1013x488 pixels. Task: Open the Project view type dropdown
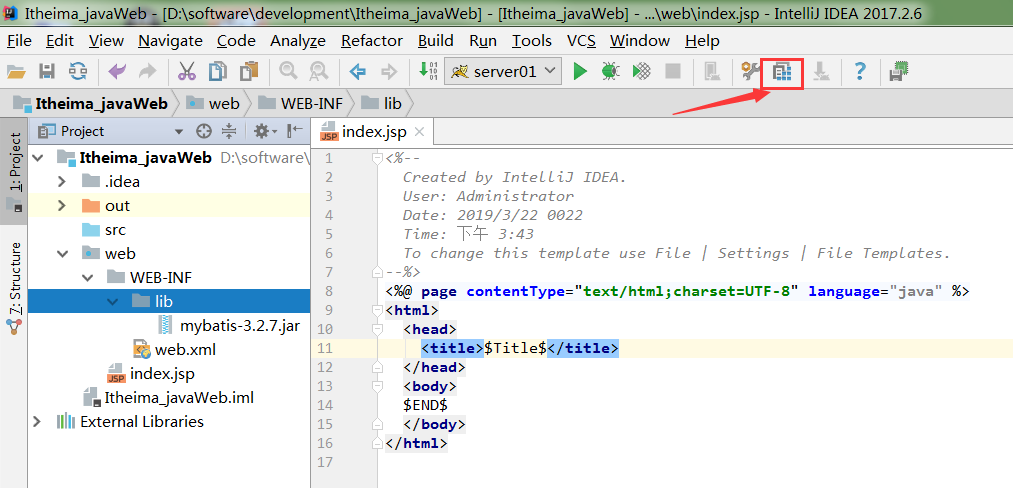pyautogui.click(x=179, y=132)
